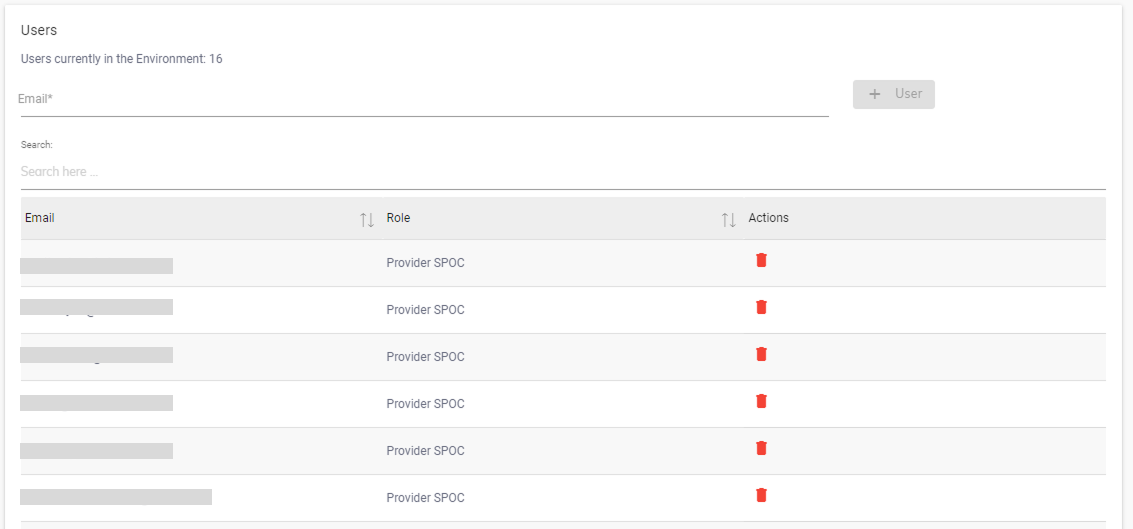Select the third row's redacted email cell
The width and height of the screenshot is (1133, 529).
click(x=97, y=355)
